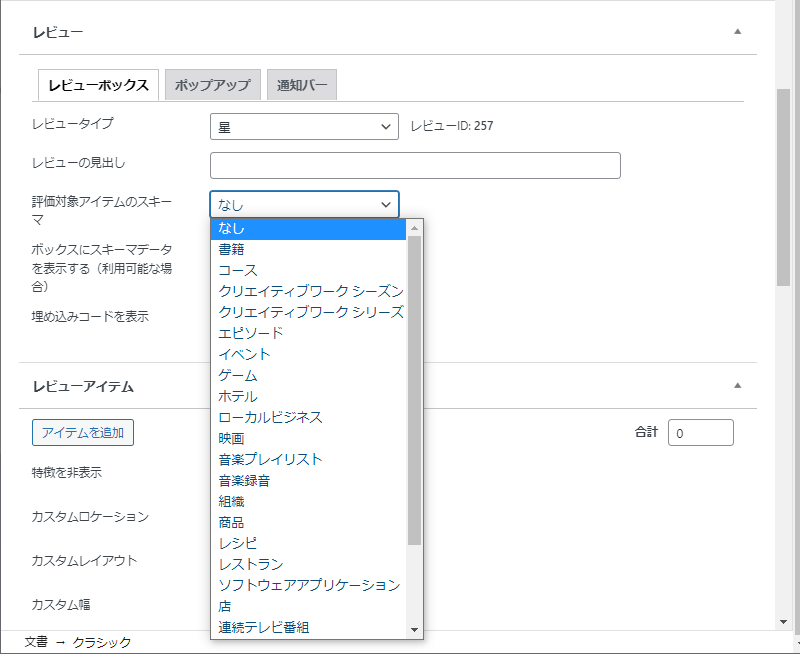Choose 音楽録音 option

(308, 481)
